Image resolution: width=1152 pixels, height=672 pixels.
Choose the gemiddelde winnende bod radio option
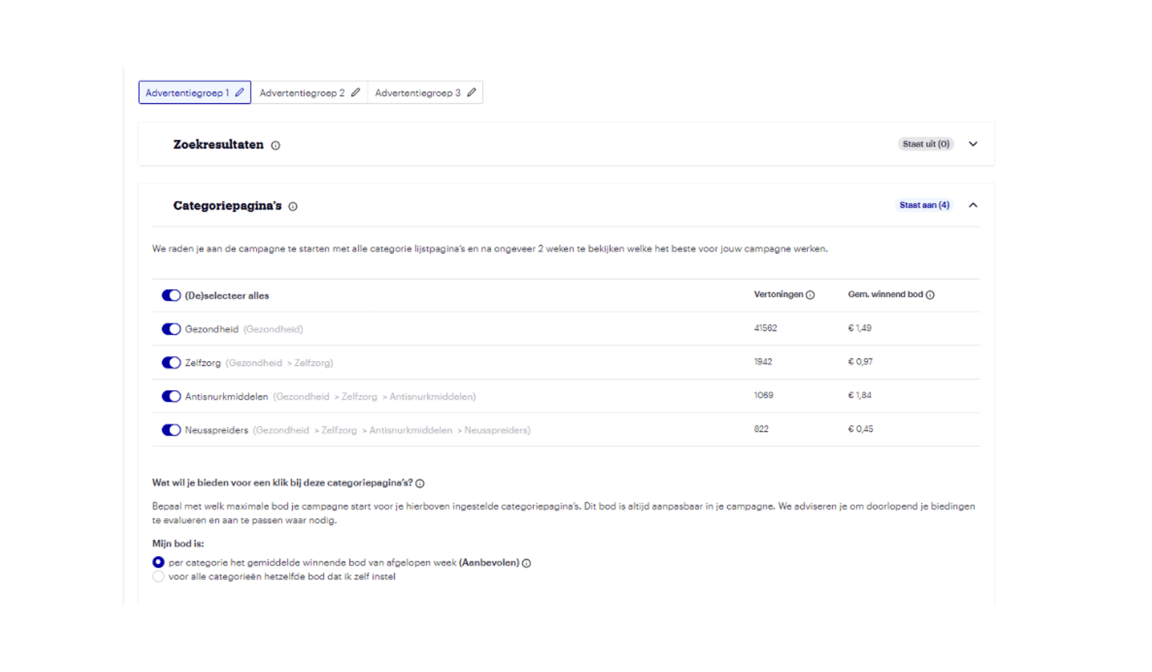click(x=158, y=562)
